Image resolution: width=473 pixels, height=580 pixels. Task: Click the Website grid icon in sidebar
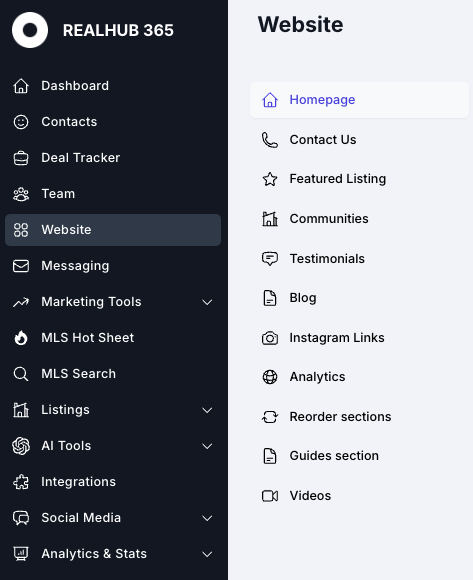coord(21,230)
